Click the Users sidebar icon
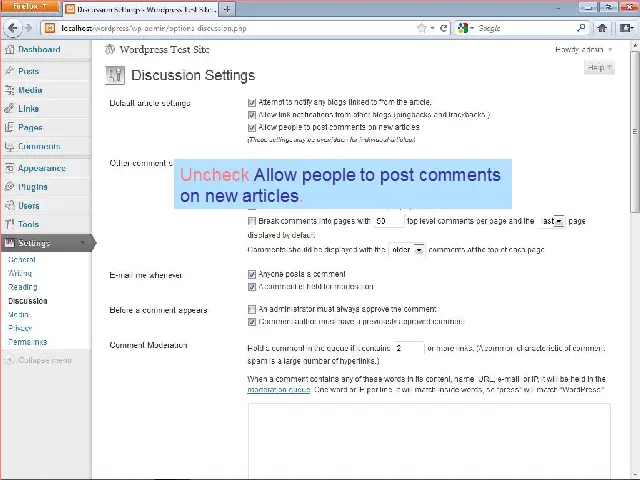The height and width of the screenshot is (480, 640). point(9,205)
